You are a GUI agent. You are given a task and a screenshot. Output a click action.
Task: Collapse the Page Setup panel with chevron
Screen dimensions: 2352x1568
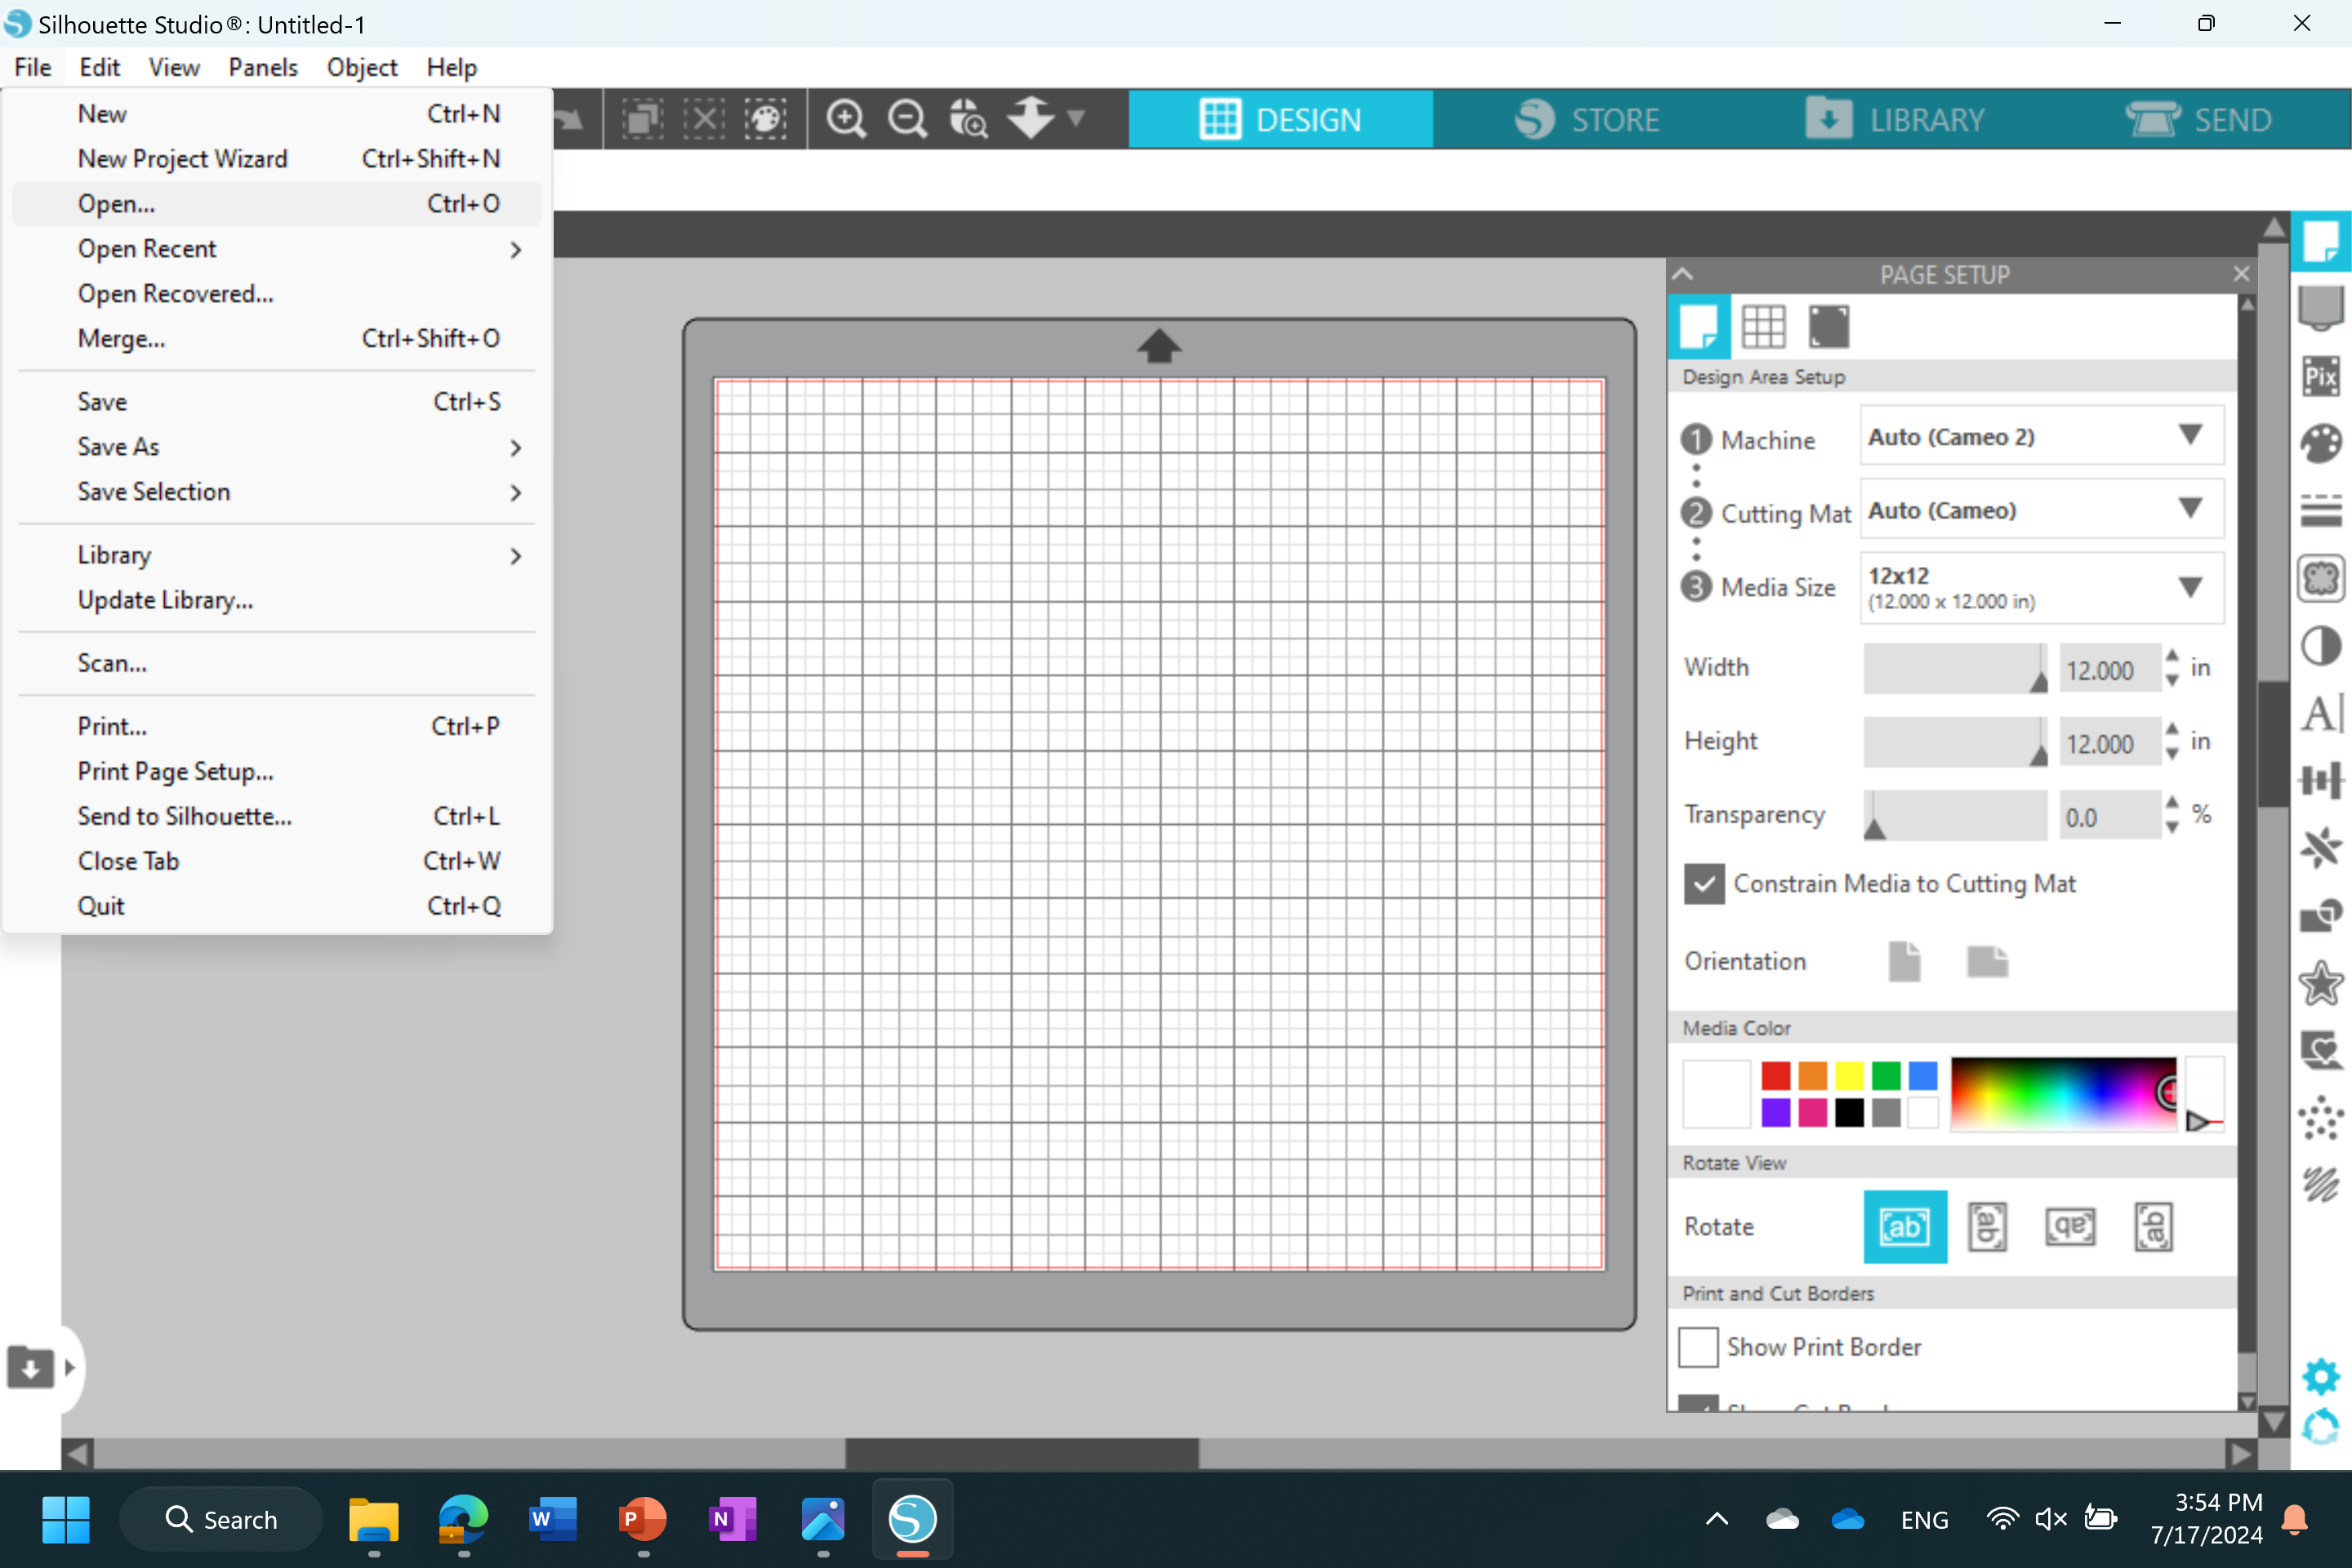1683,274
